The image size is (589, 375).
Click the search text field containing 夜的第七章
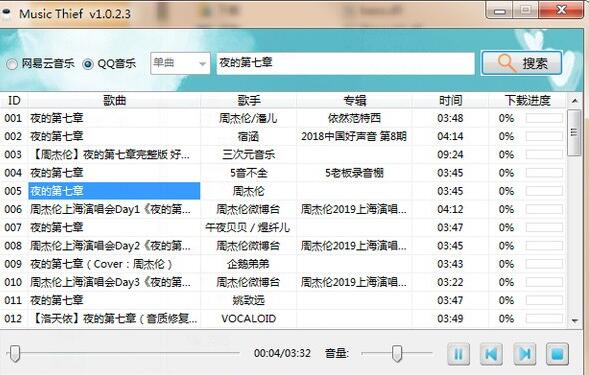pos(345,63)
